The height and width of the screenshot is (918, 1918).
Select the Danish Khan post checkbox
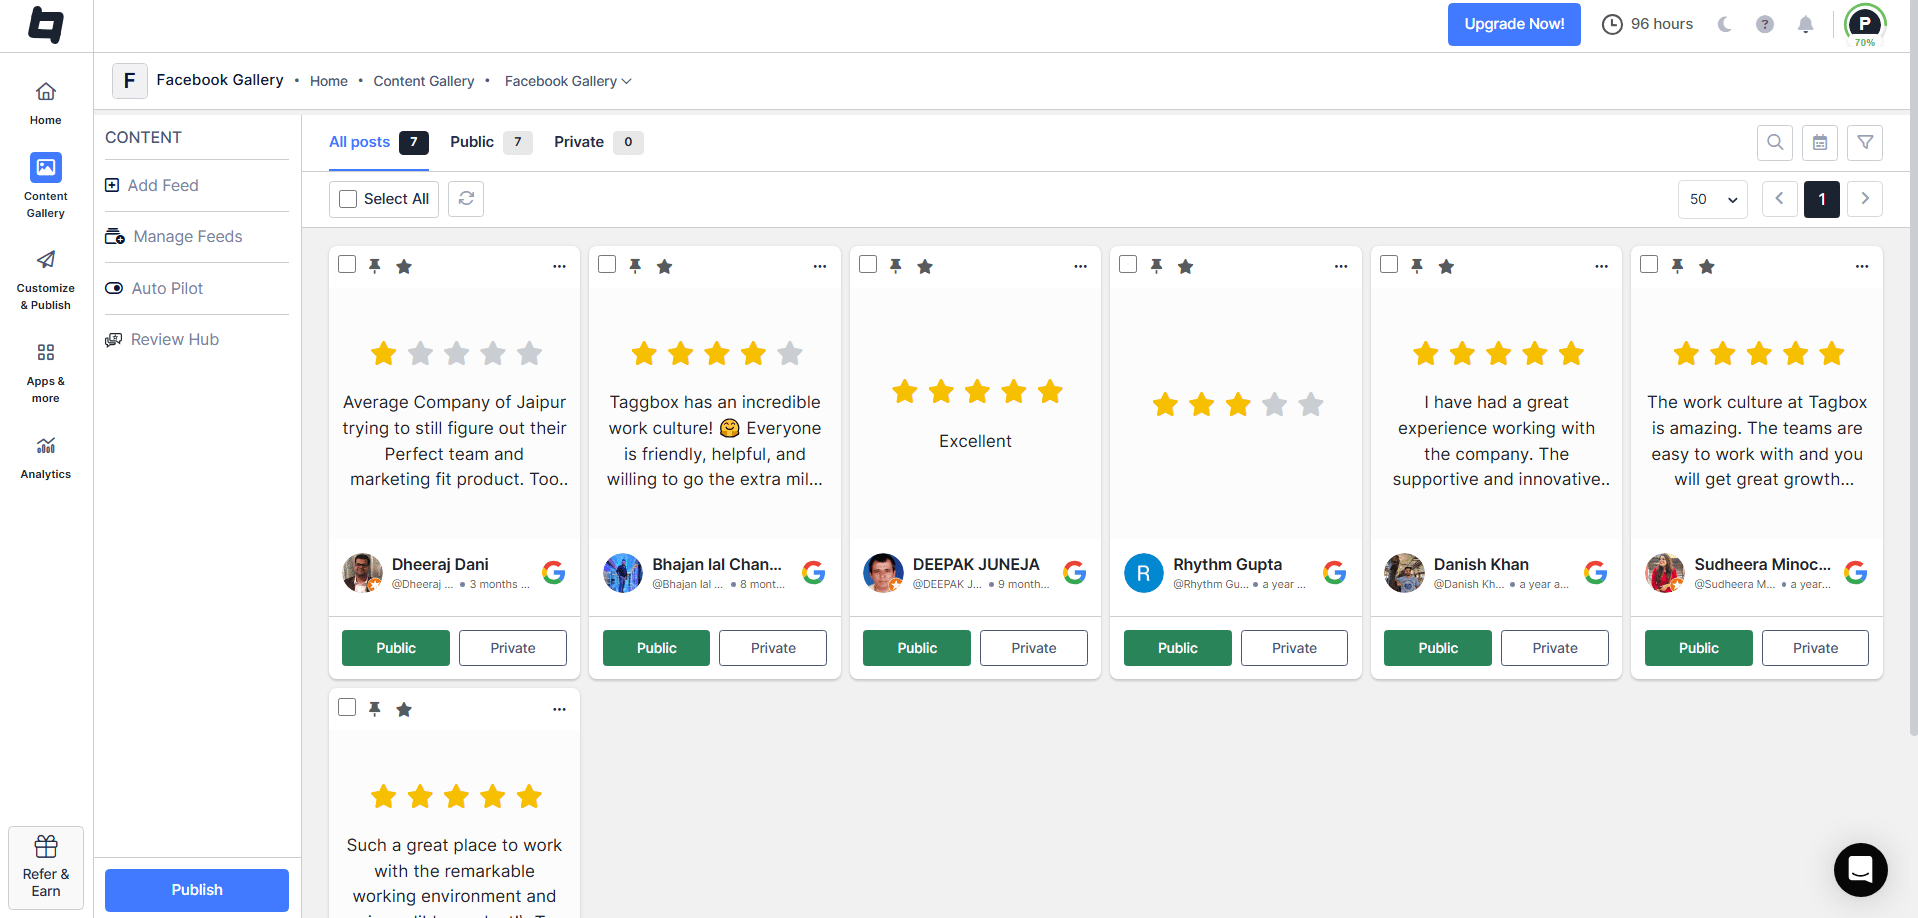[1389, 264]
